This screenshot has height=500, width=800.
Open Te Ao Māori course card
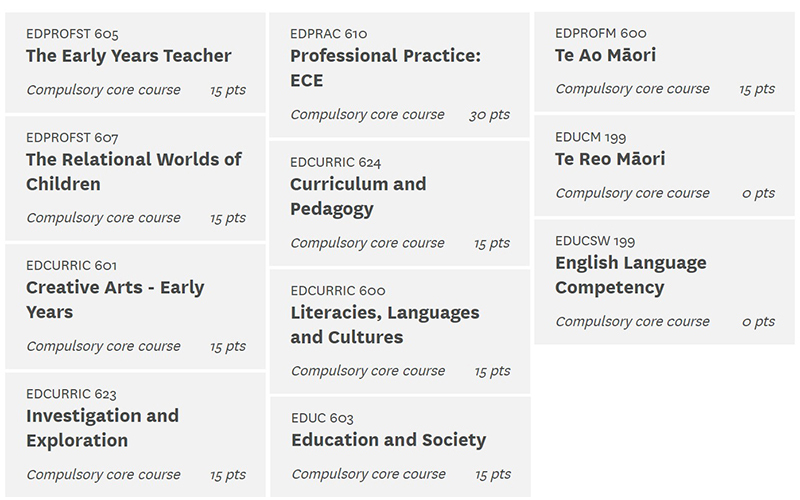tap(664, 62)
